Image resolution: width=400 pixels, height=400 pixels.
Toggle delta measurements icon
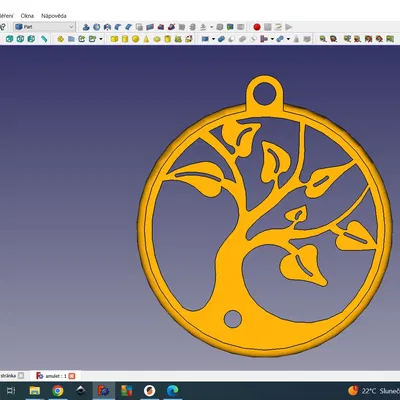(390, 39)
